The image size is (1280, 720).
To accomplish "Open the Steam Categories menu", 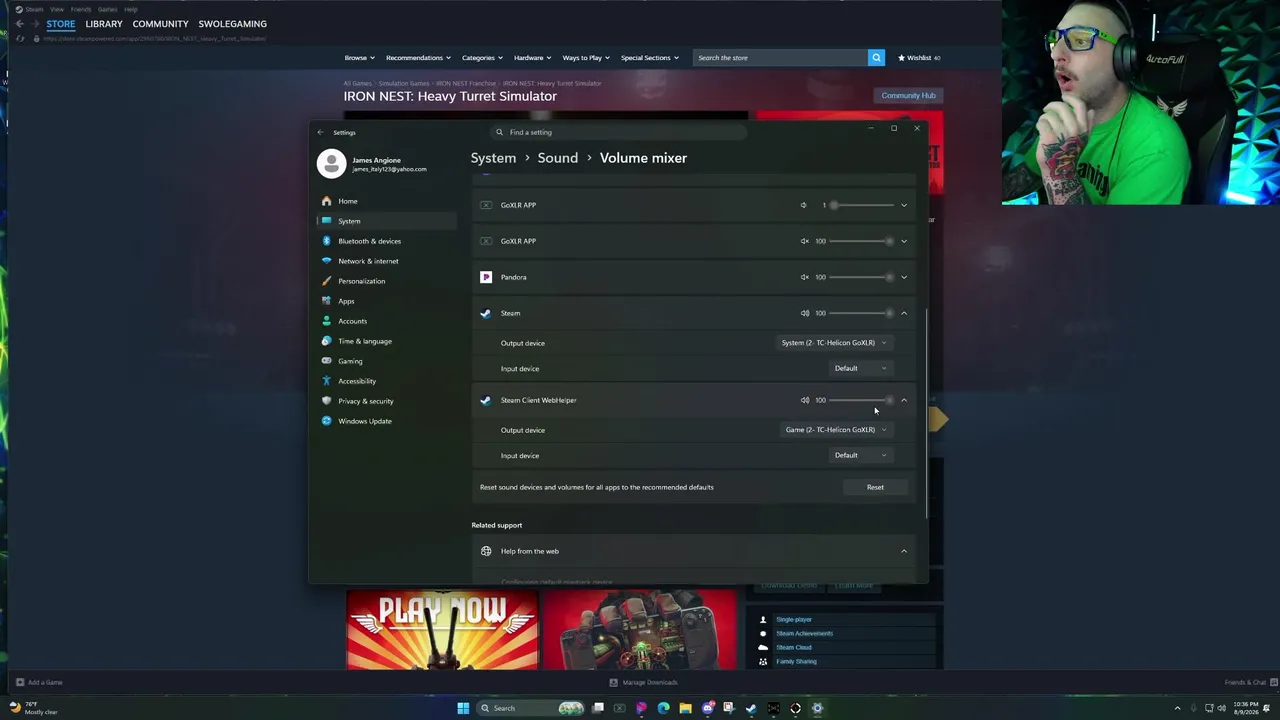I will pos(482,58).
